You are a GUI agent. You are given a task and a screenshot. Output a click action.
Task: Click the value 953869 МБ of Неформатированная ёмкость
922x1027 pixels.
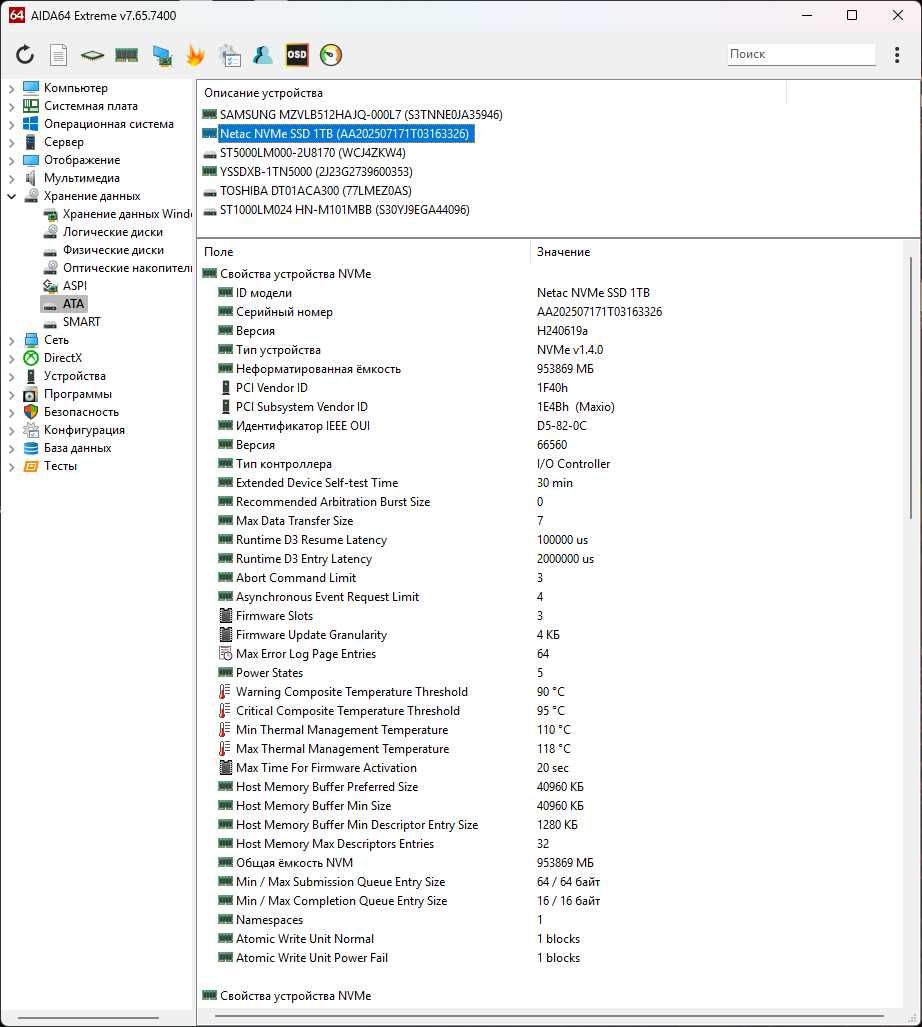[x=565, y=369]
